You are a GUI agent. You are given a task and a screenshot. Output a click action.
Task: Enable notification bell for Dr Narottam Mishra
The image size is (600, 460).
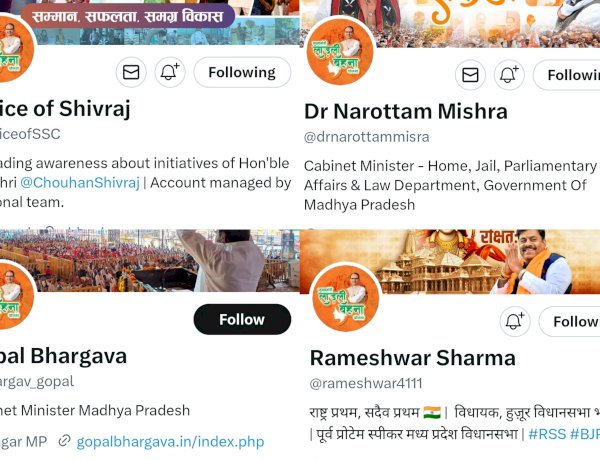point(509,75)
